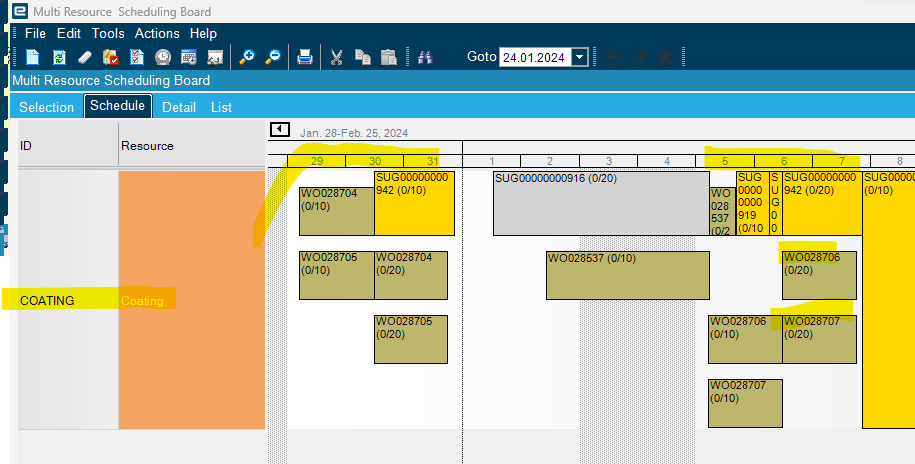Click the Print icon
Screen dimensions: 915x464
305,57
